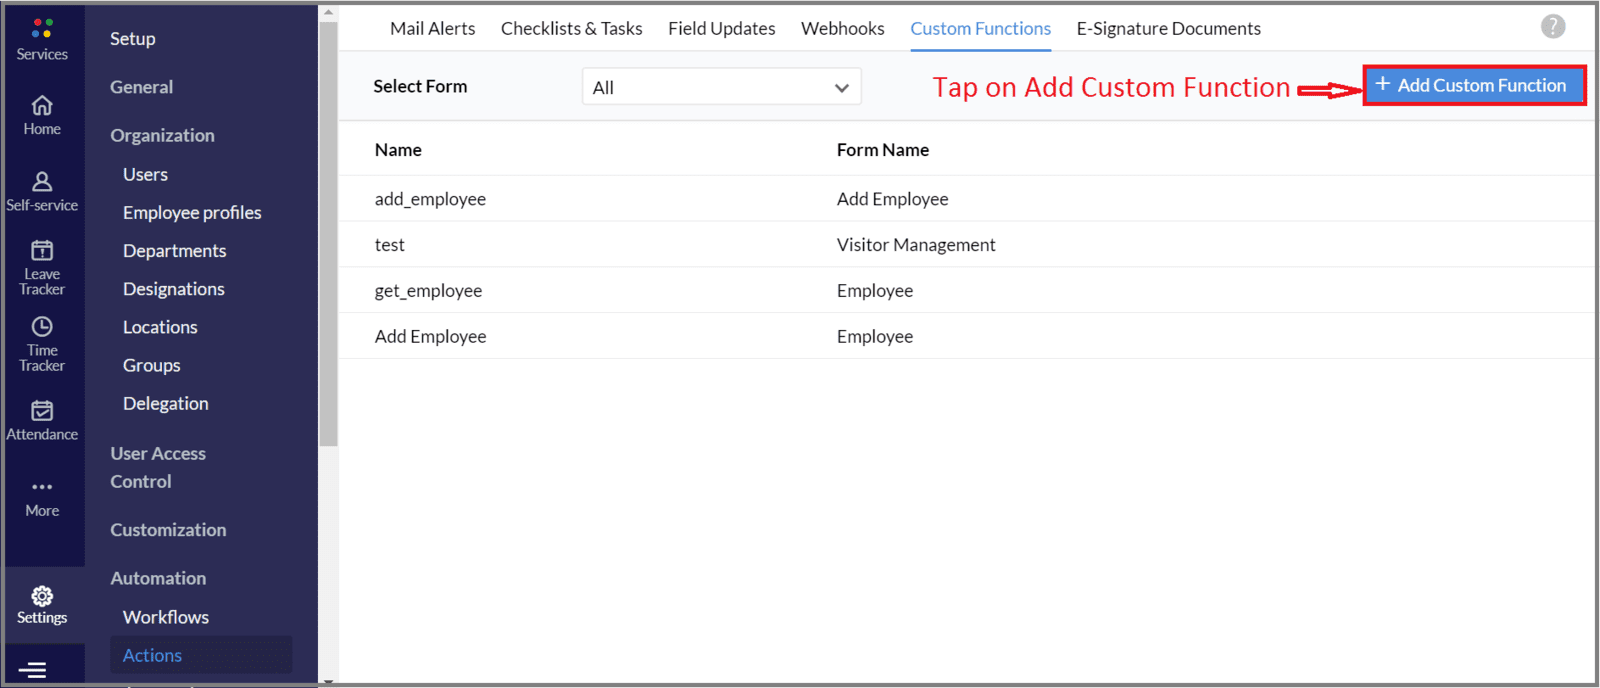Click the Visitor Management form name cell
The image size is (1600, 688).
click(916, 245)
